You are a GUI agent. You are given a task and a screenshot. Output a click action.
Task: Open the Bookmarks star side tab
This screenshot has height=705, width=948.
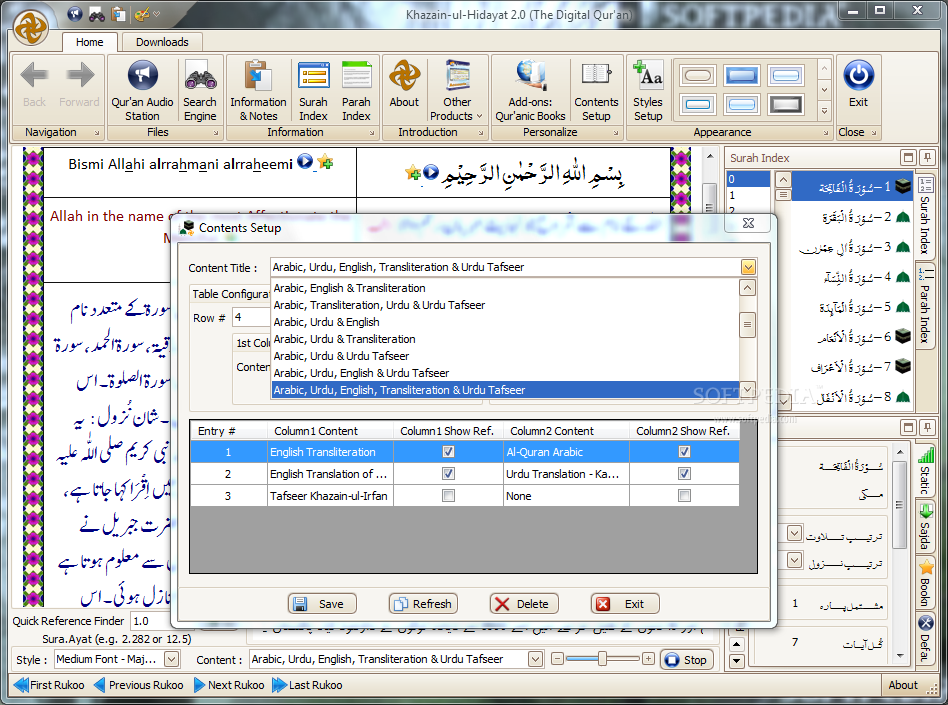point(926,567)
